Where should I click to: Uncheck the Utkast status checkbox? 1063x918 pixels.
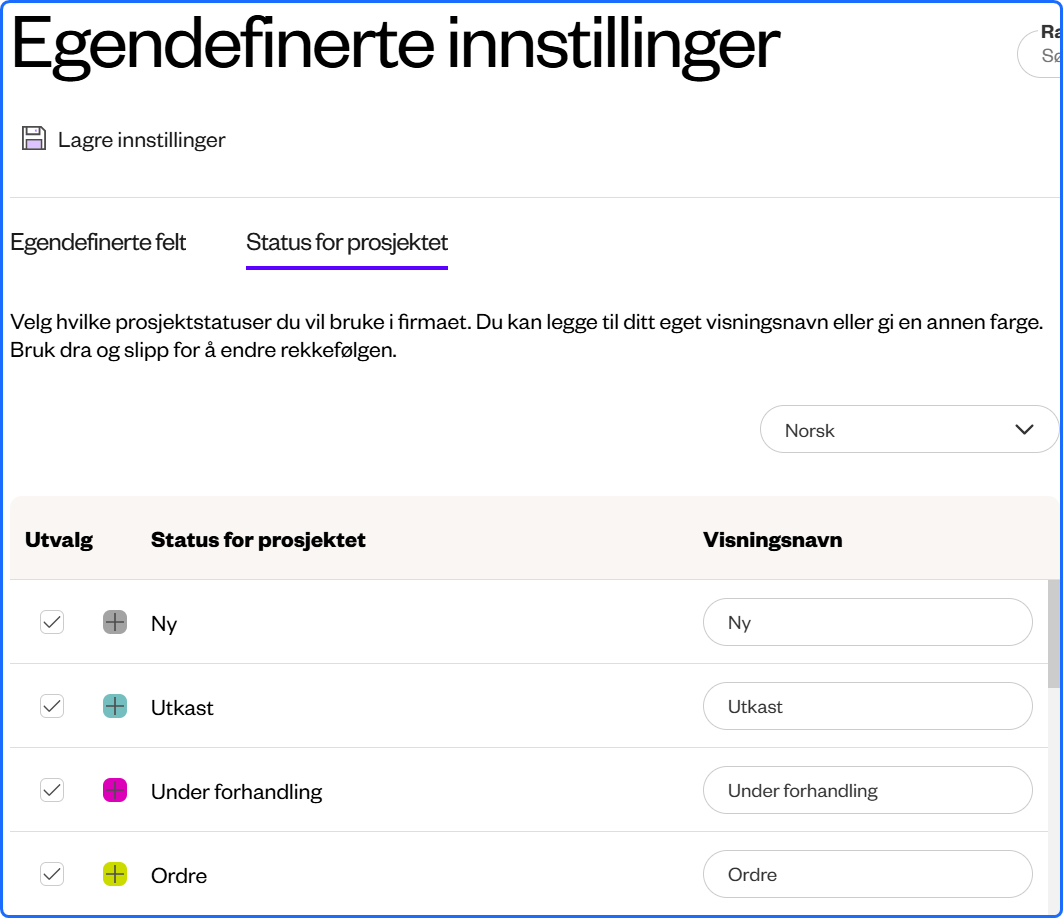52,706
